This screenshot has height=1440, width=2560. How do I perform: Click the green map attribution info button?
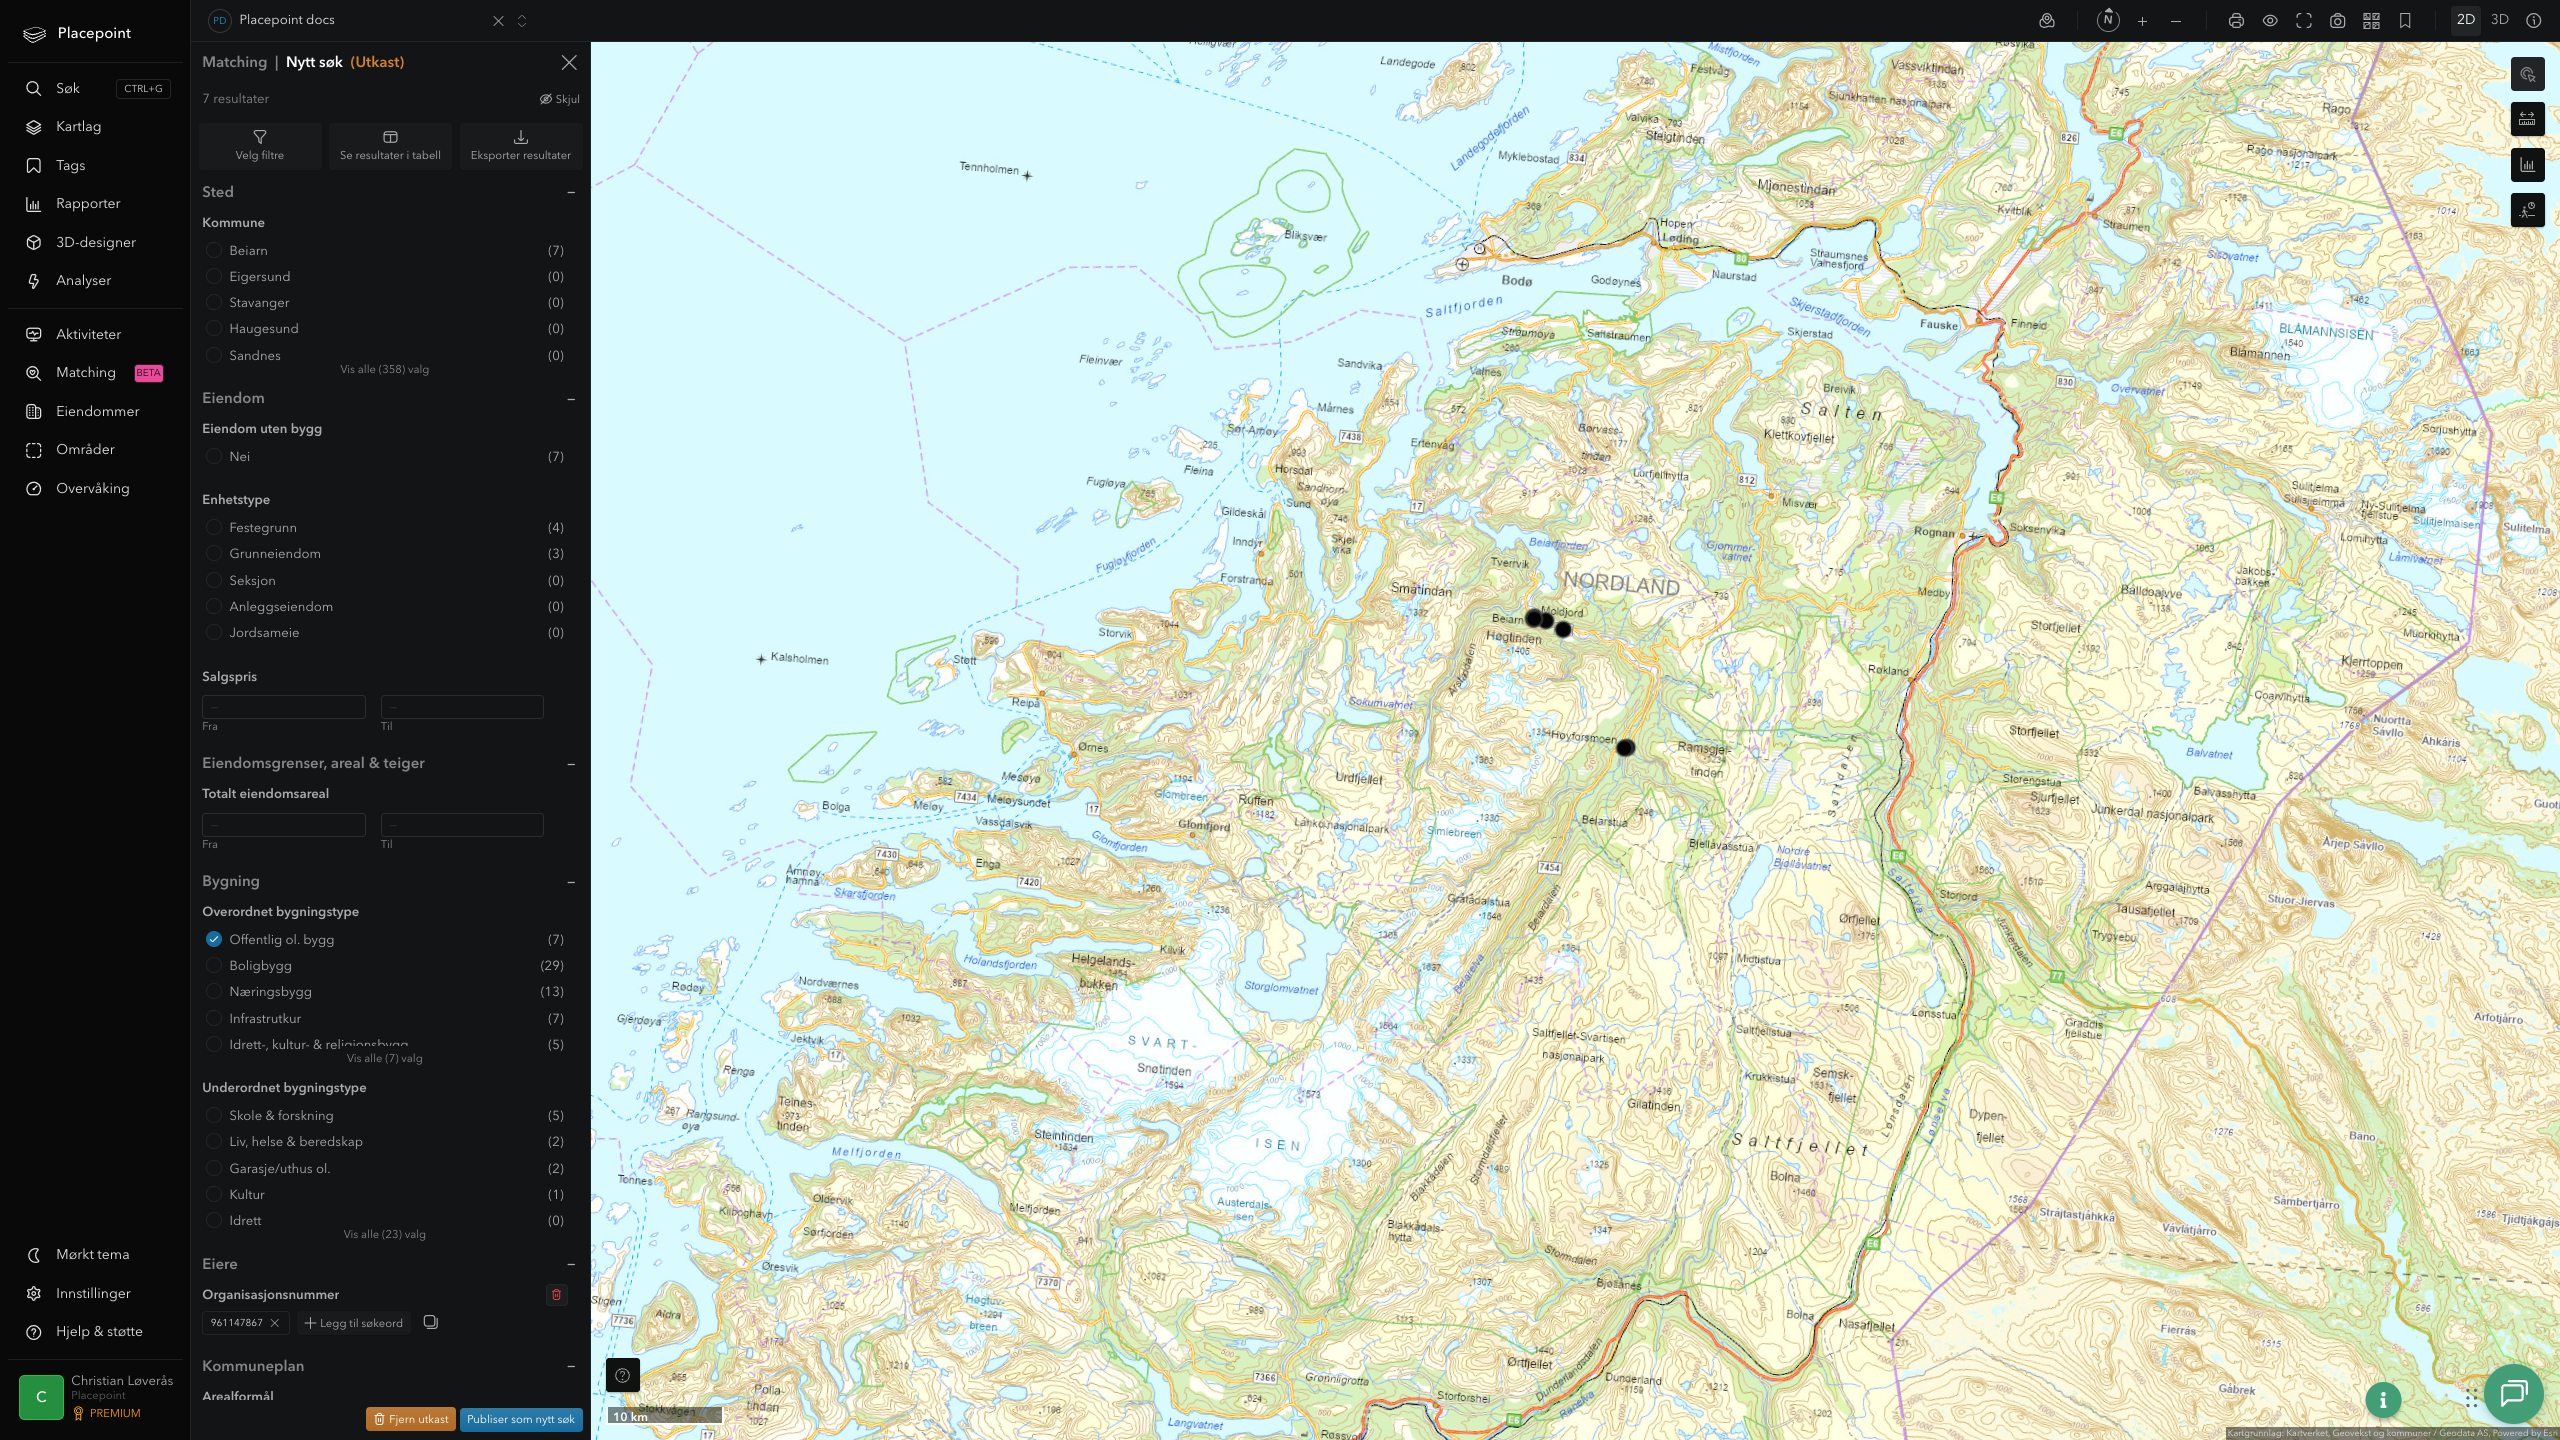[x=2383, y=1400]
